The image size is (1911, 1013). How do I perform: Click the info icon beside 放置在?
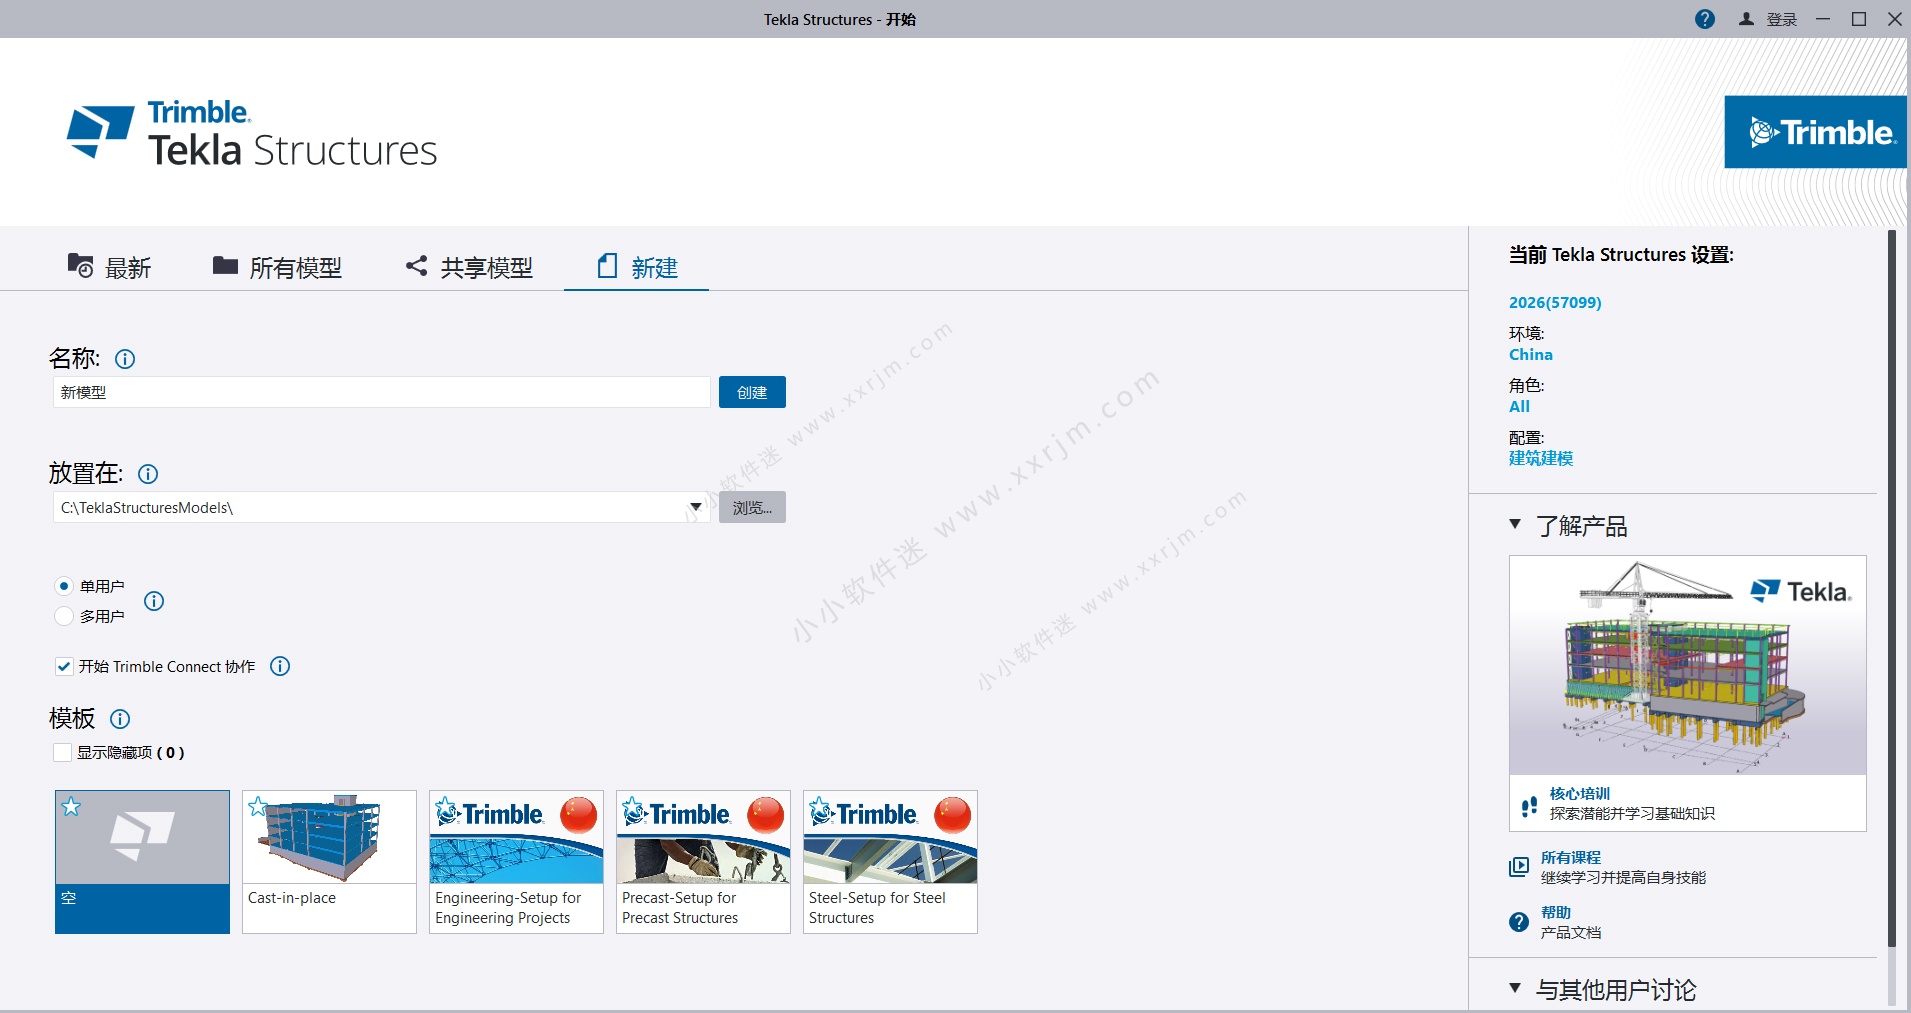point(147,474)
